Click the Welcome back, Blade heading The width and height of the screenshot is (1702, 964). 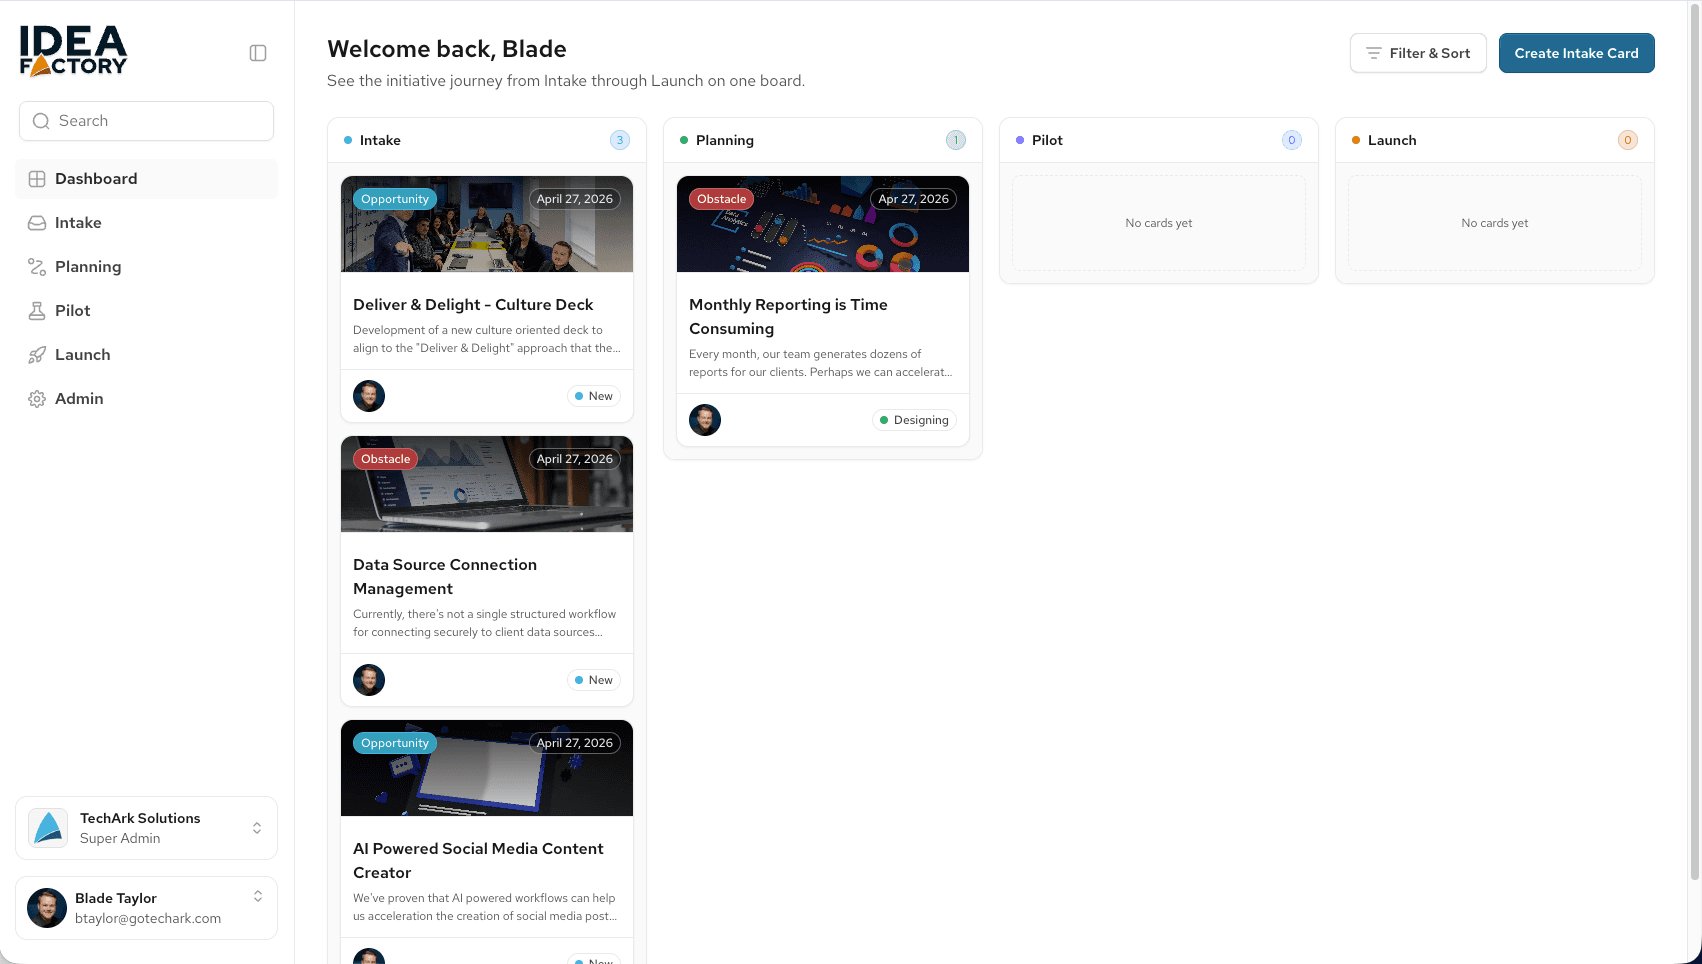coord(447,49)
